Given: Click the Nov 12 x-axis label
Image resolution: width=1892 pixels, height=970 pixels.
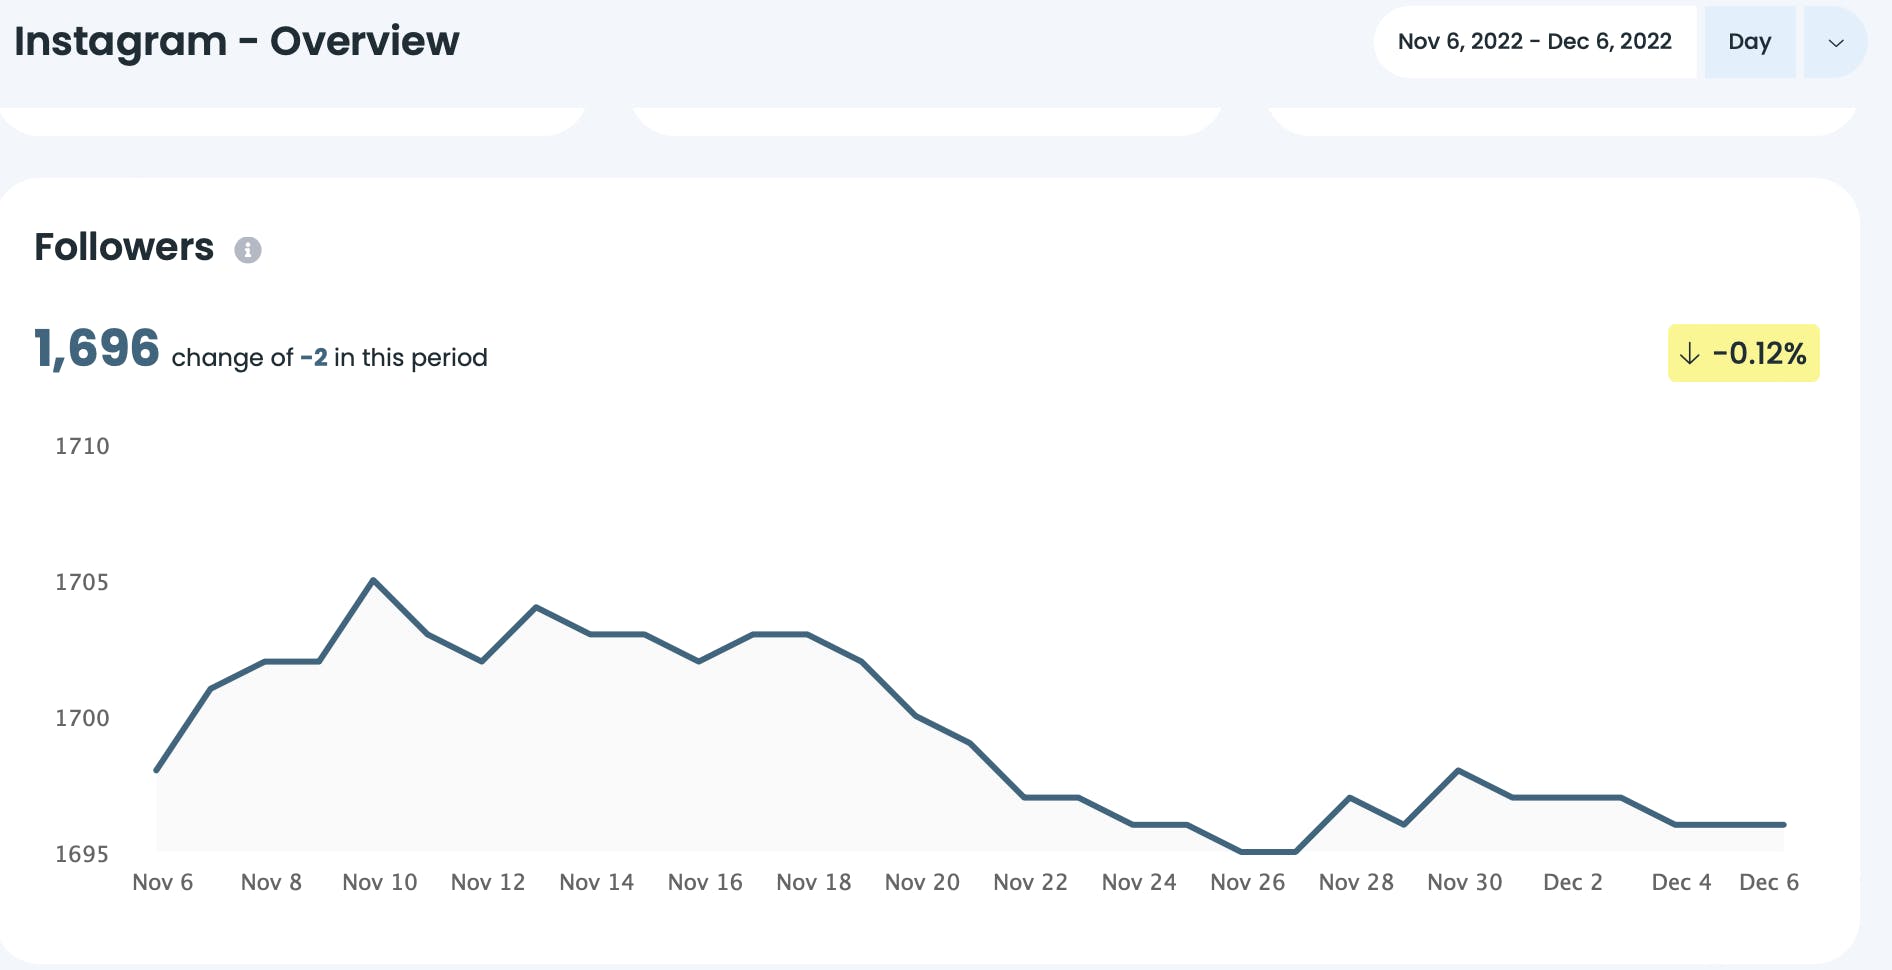Looking at the screenshot, I should point(488,882).
